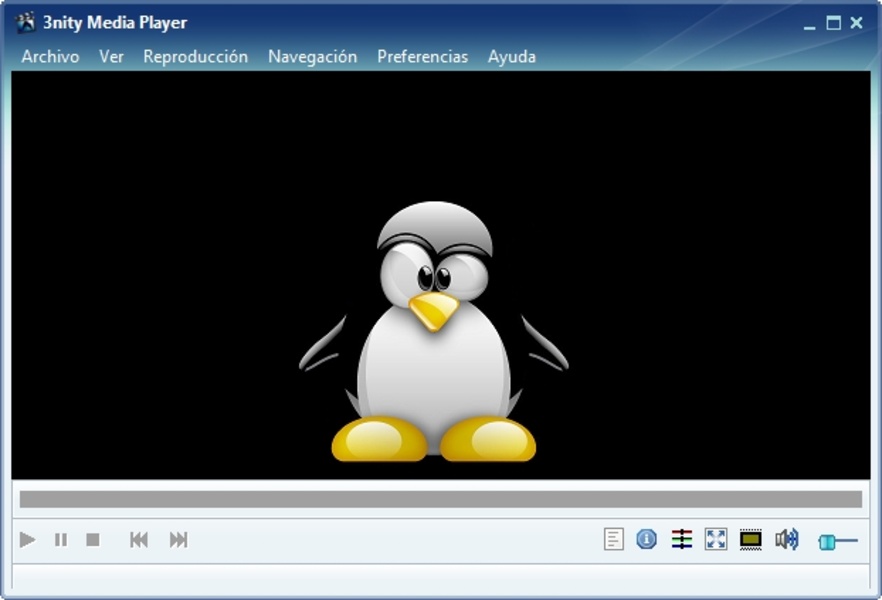This screenshot has height=600, width=882.
Task: Click the 3nity Media Player title icon
Action: point(25,22)
